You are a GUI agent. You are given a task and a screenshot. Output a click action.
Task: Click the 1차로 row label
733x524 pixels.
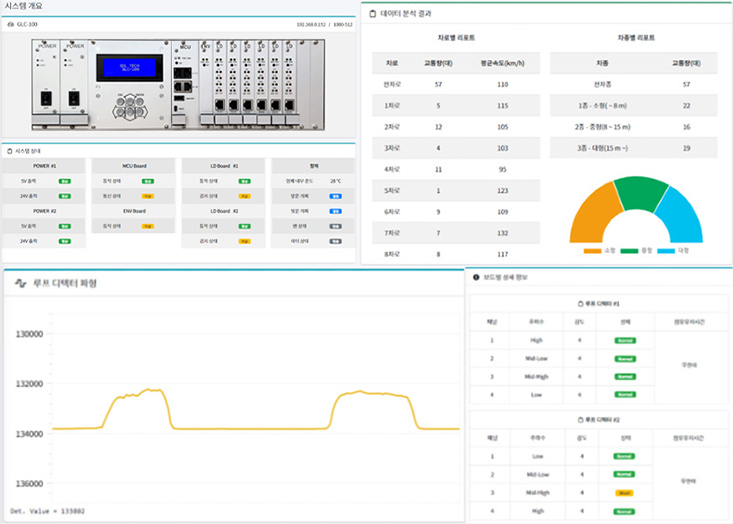[x=392, y=106]
